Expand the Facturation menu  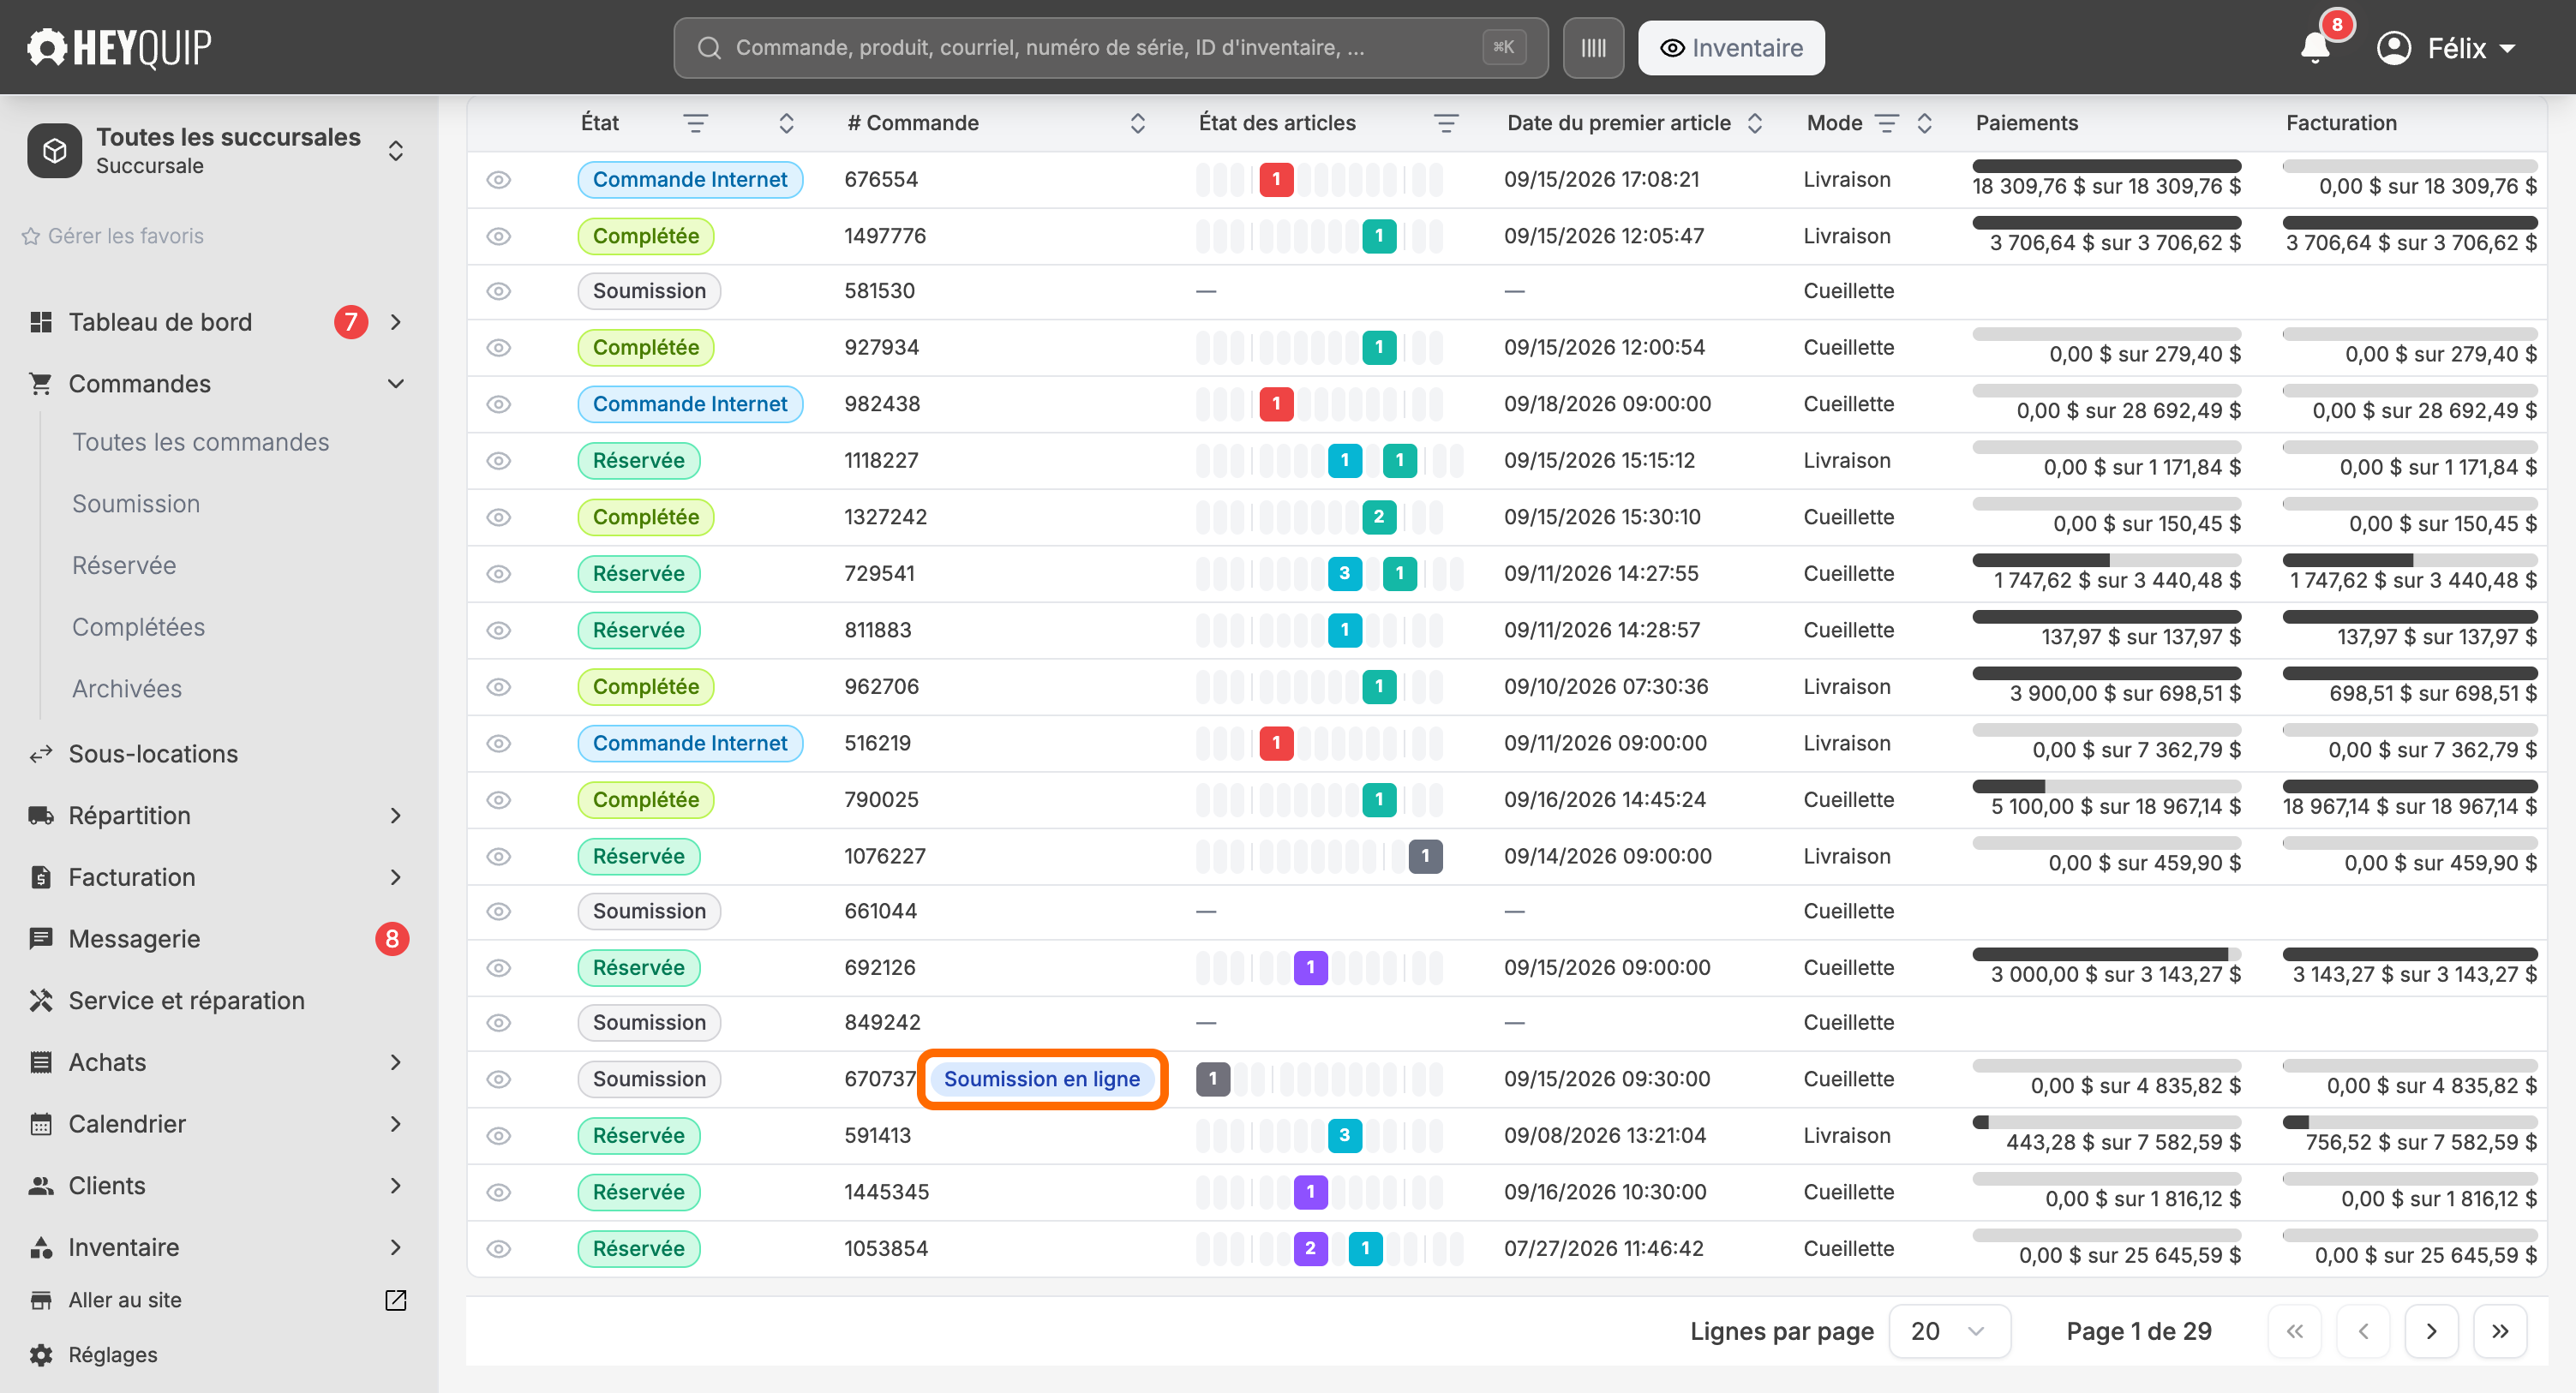[x=396, y=877]
